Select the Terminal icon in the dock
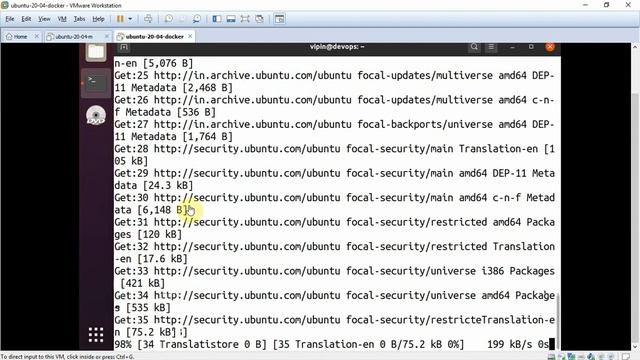 96,83
